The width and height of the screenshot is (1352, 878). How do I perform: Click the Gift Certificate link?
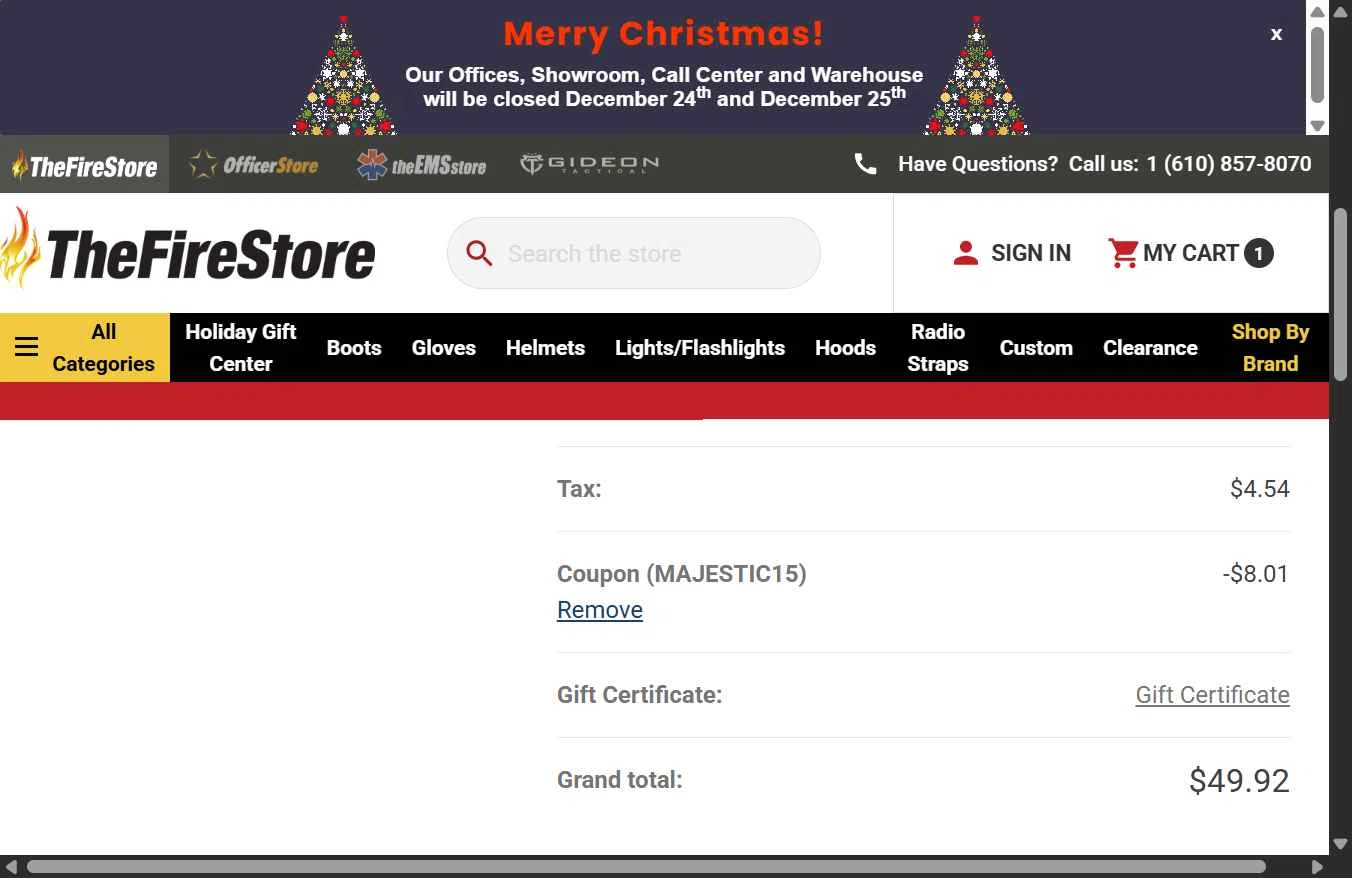pos(1212,695)
